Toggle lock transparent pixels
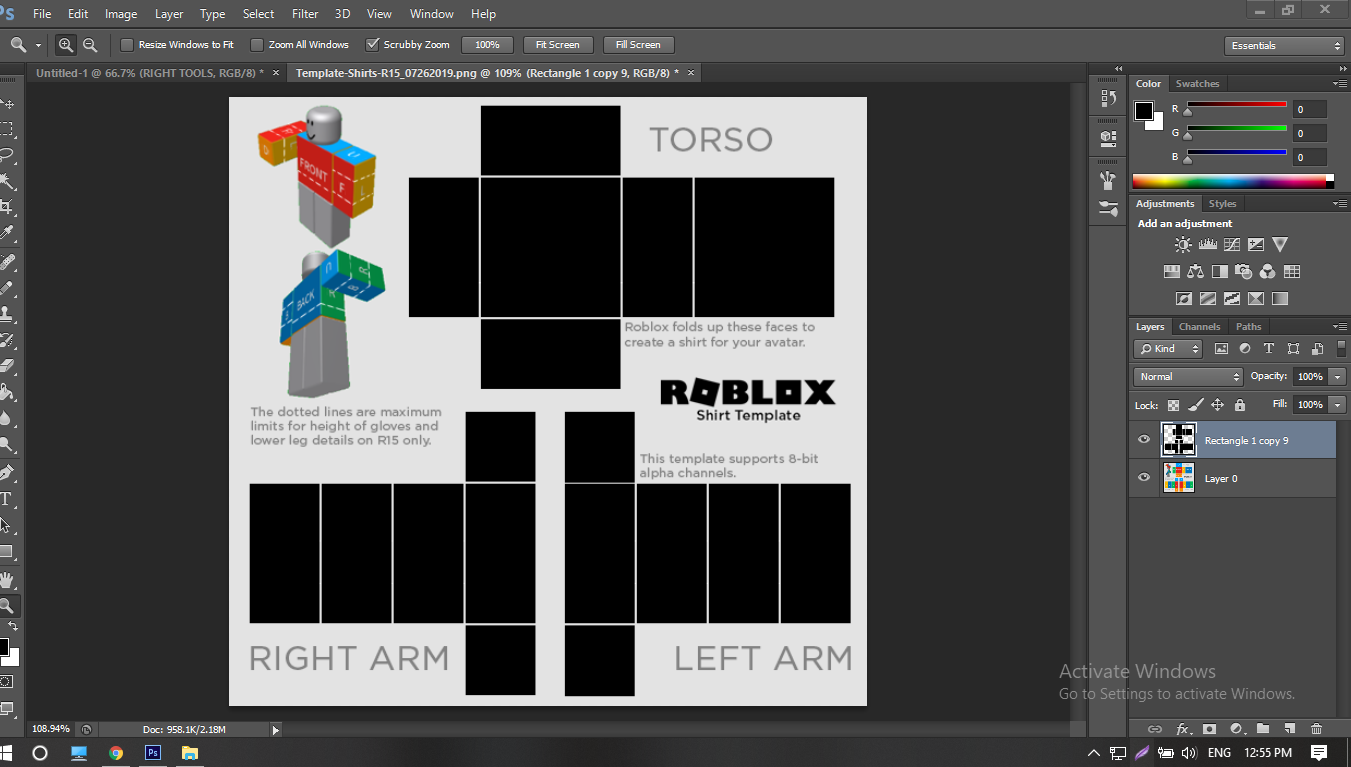The width and height of the screenshot is (1351, 767). point(1173,405)
